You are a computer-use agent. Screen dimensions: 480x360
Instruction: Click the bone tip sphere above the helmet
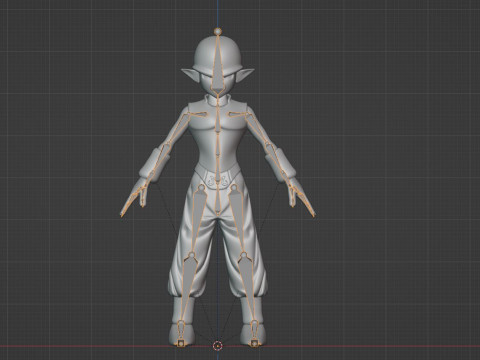point(218,31)
